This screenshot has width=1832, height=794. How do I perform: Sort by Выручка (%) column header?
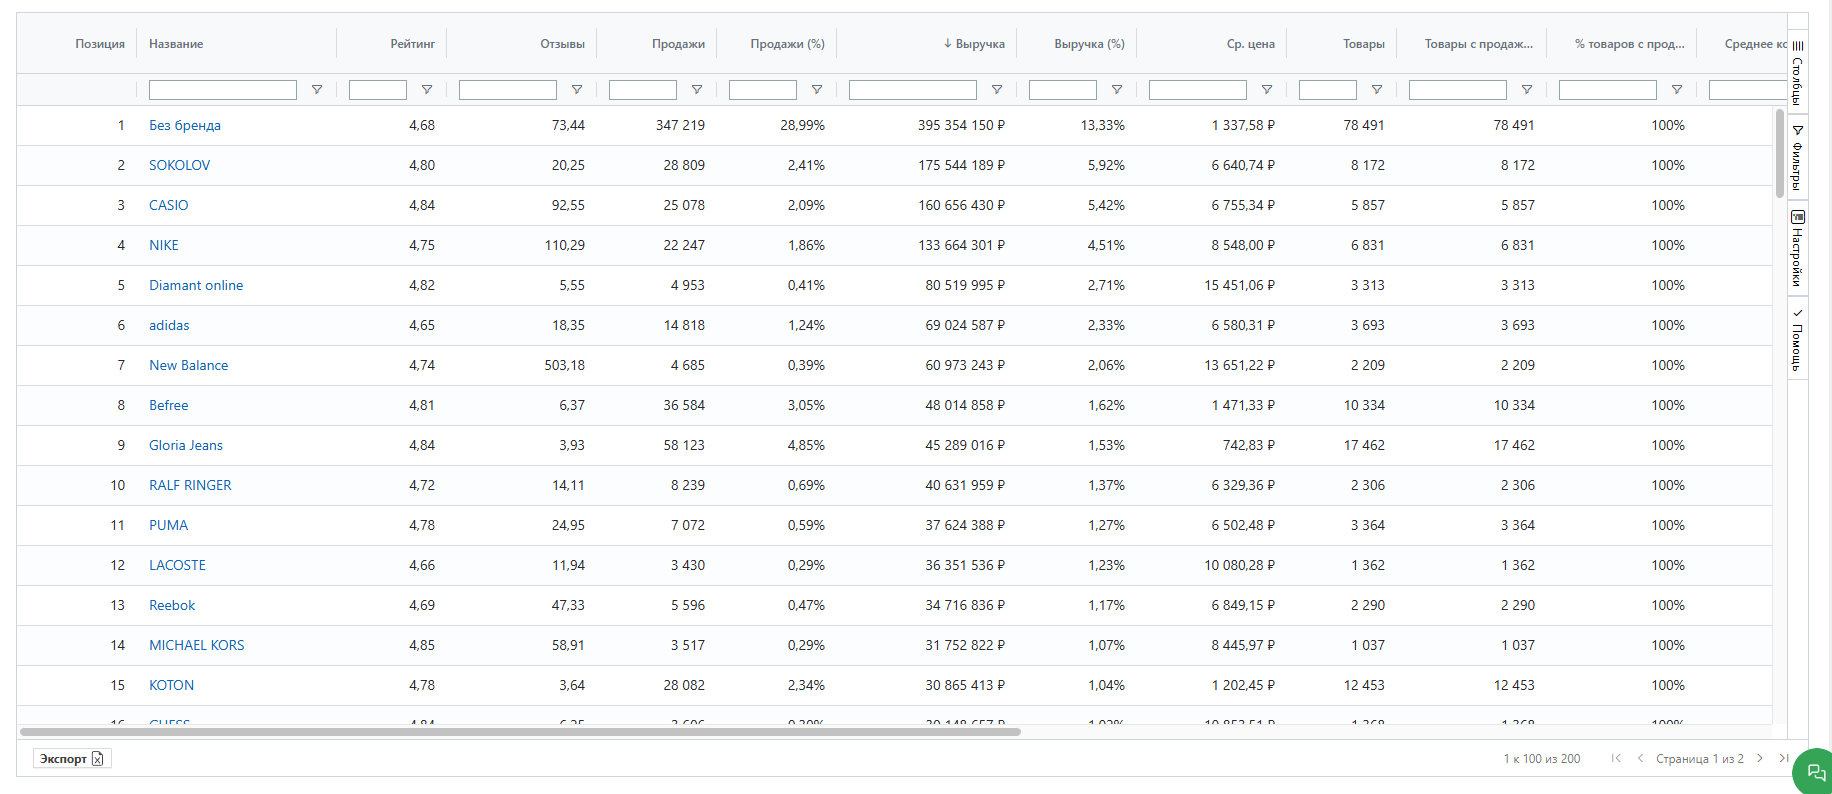point(1089,44)
